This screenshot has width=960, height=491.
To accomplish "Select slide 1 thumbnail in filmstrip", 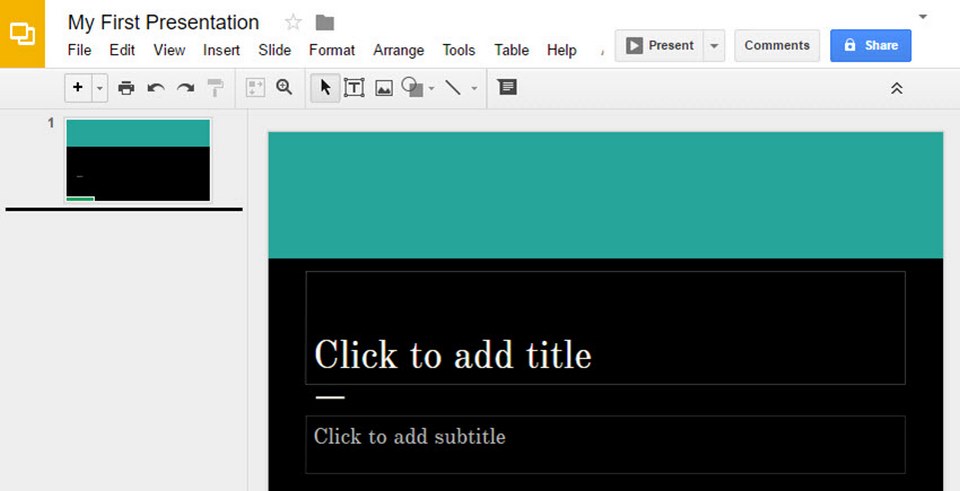I will point(138,160).
